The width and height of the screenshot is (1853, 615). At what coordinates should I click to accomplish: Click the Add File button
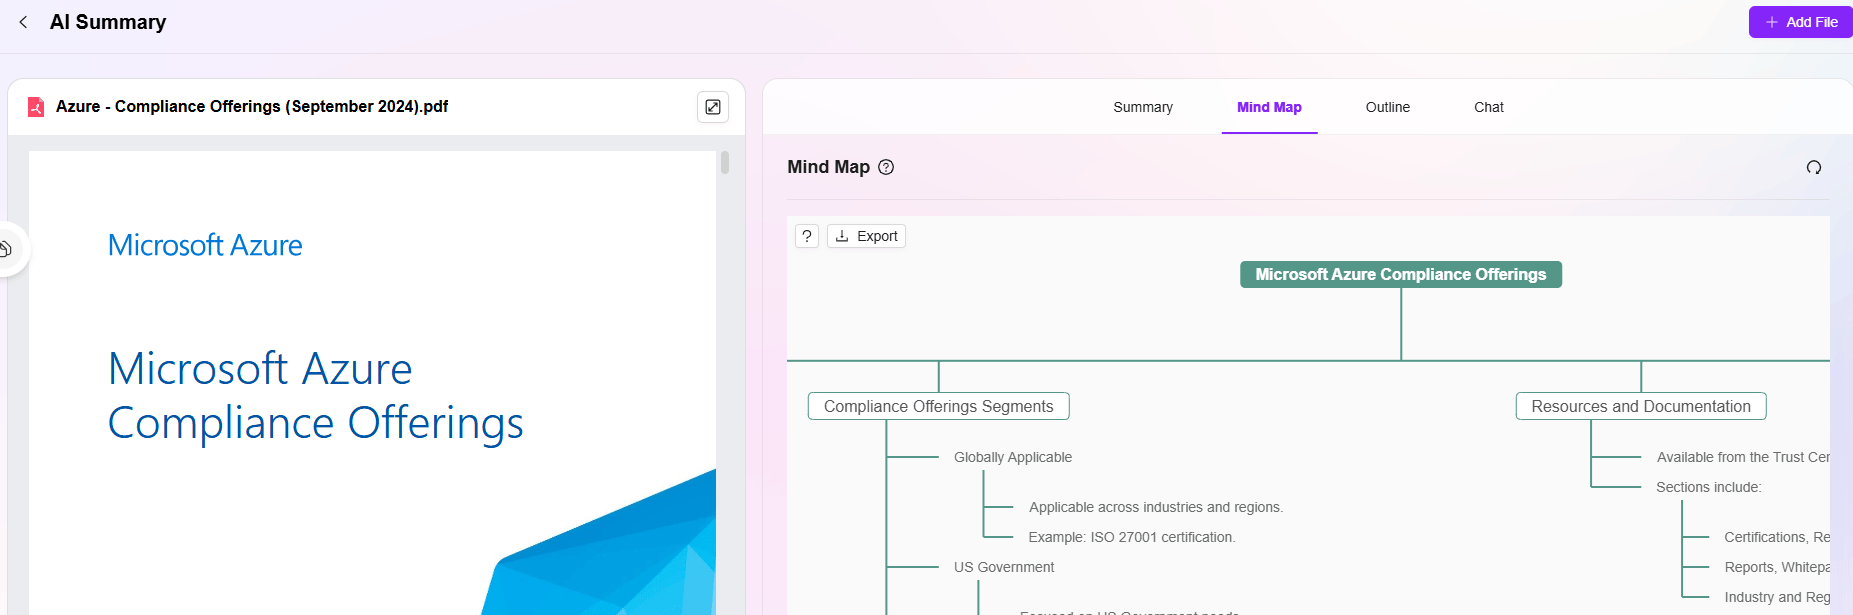point(1801,22)
